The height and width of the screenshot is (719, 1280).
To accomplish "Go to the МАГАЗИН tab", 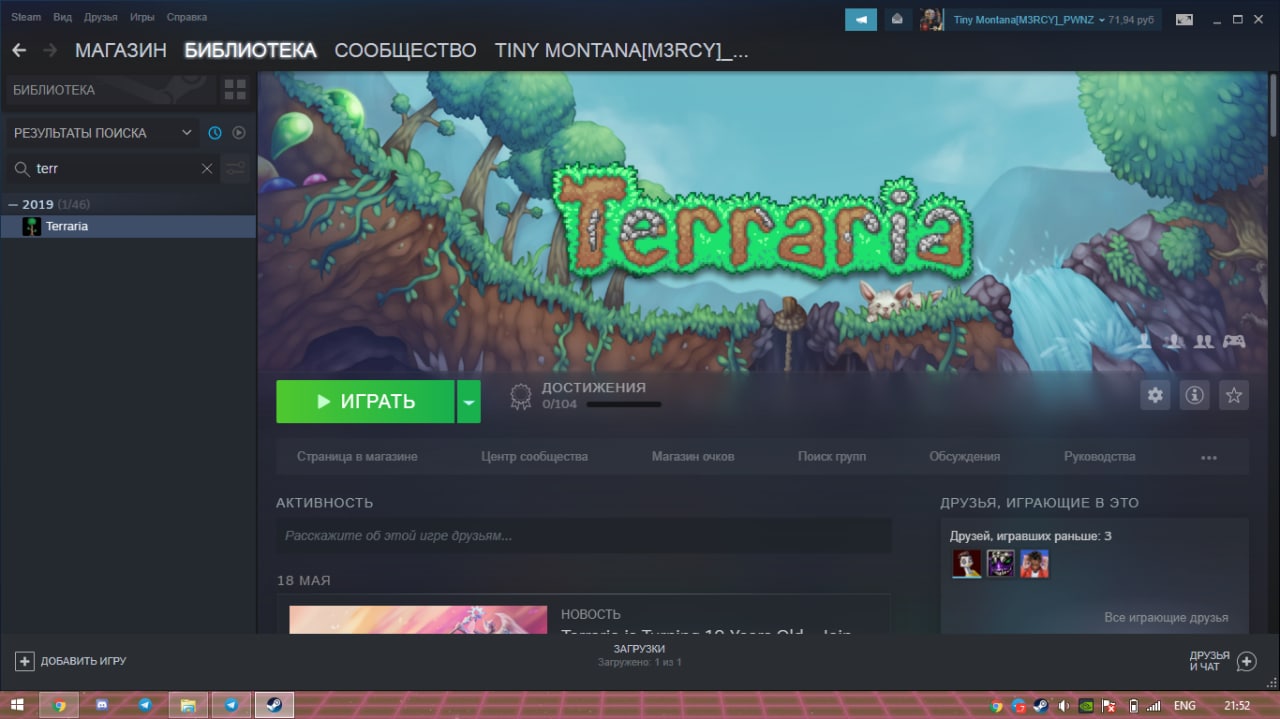I will 121,50.
